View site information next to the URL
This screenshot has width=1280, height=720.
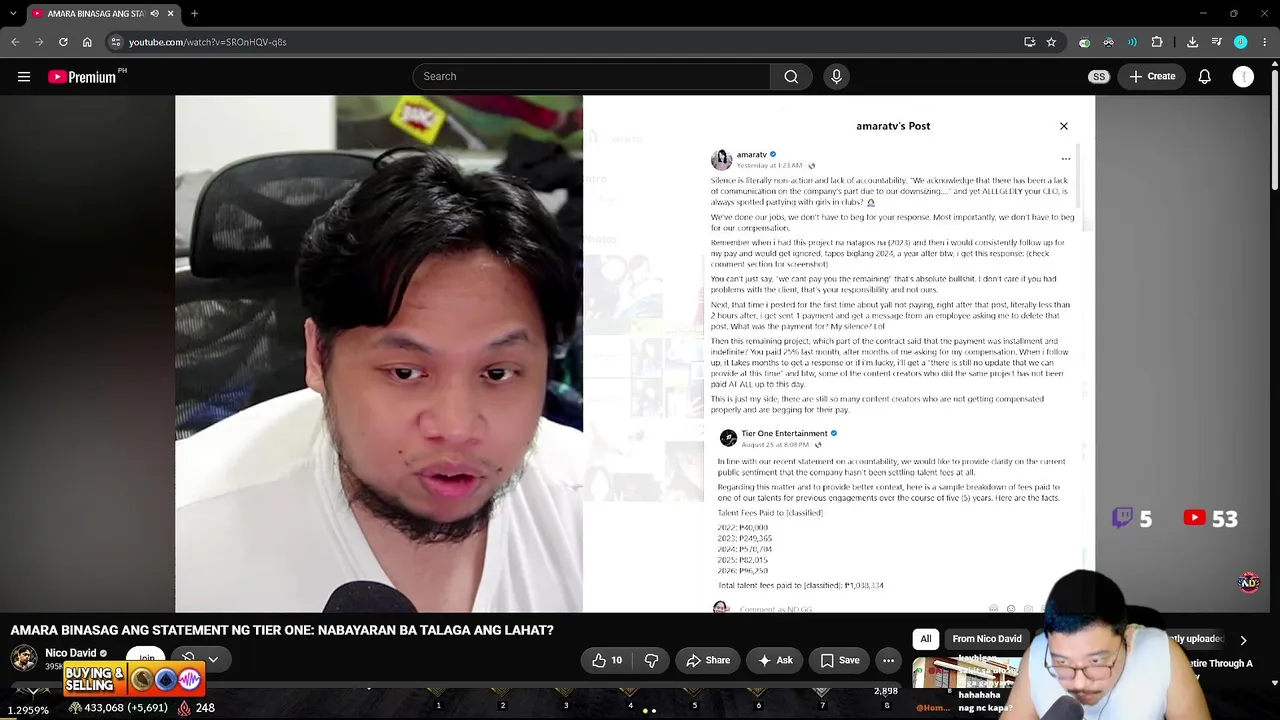pyautogui.click(x=116, y=42)
